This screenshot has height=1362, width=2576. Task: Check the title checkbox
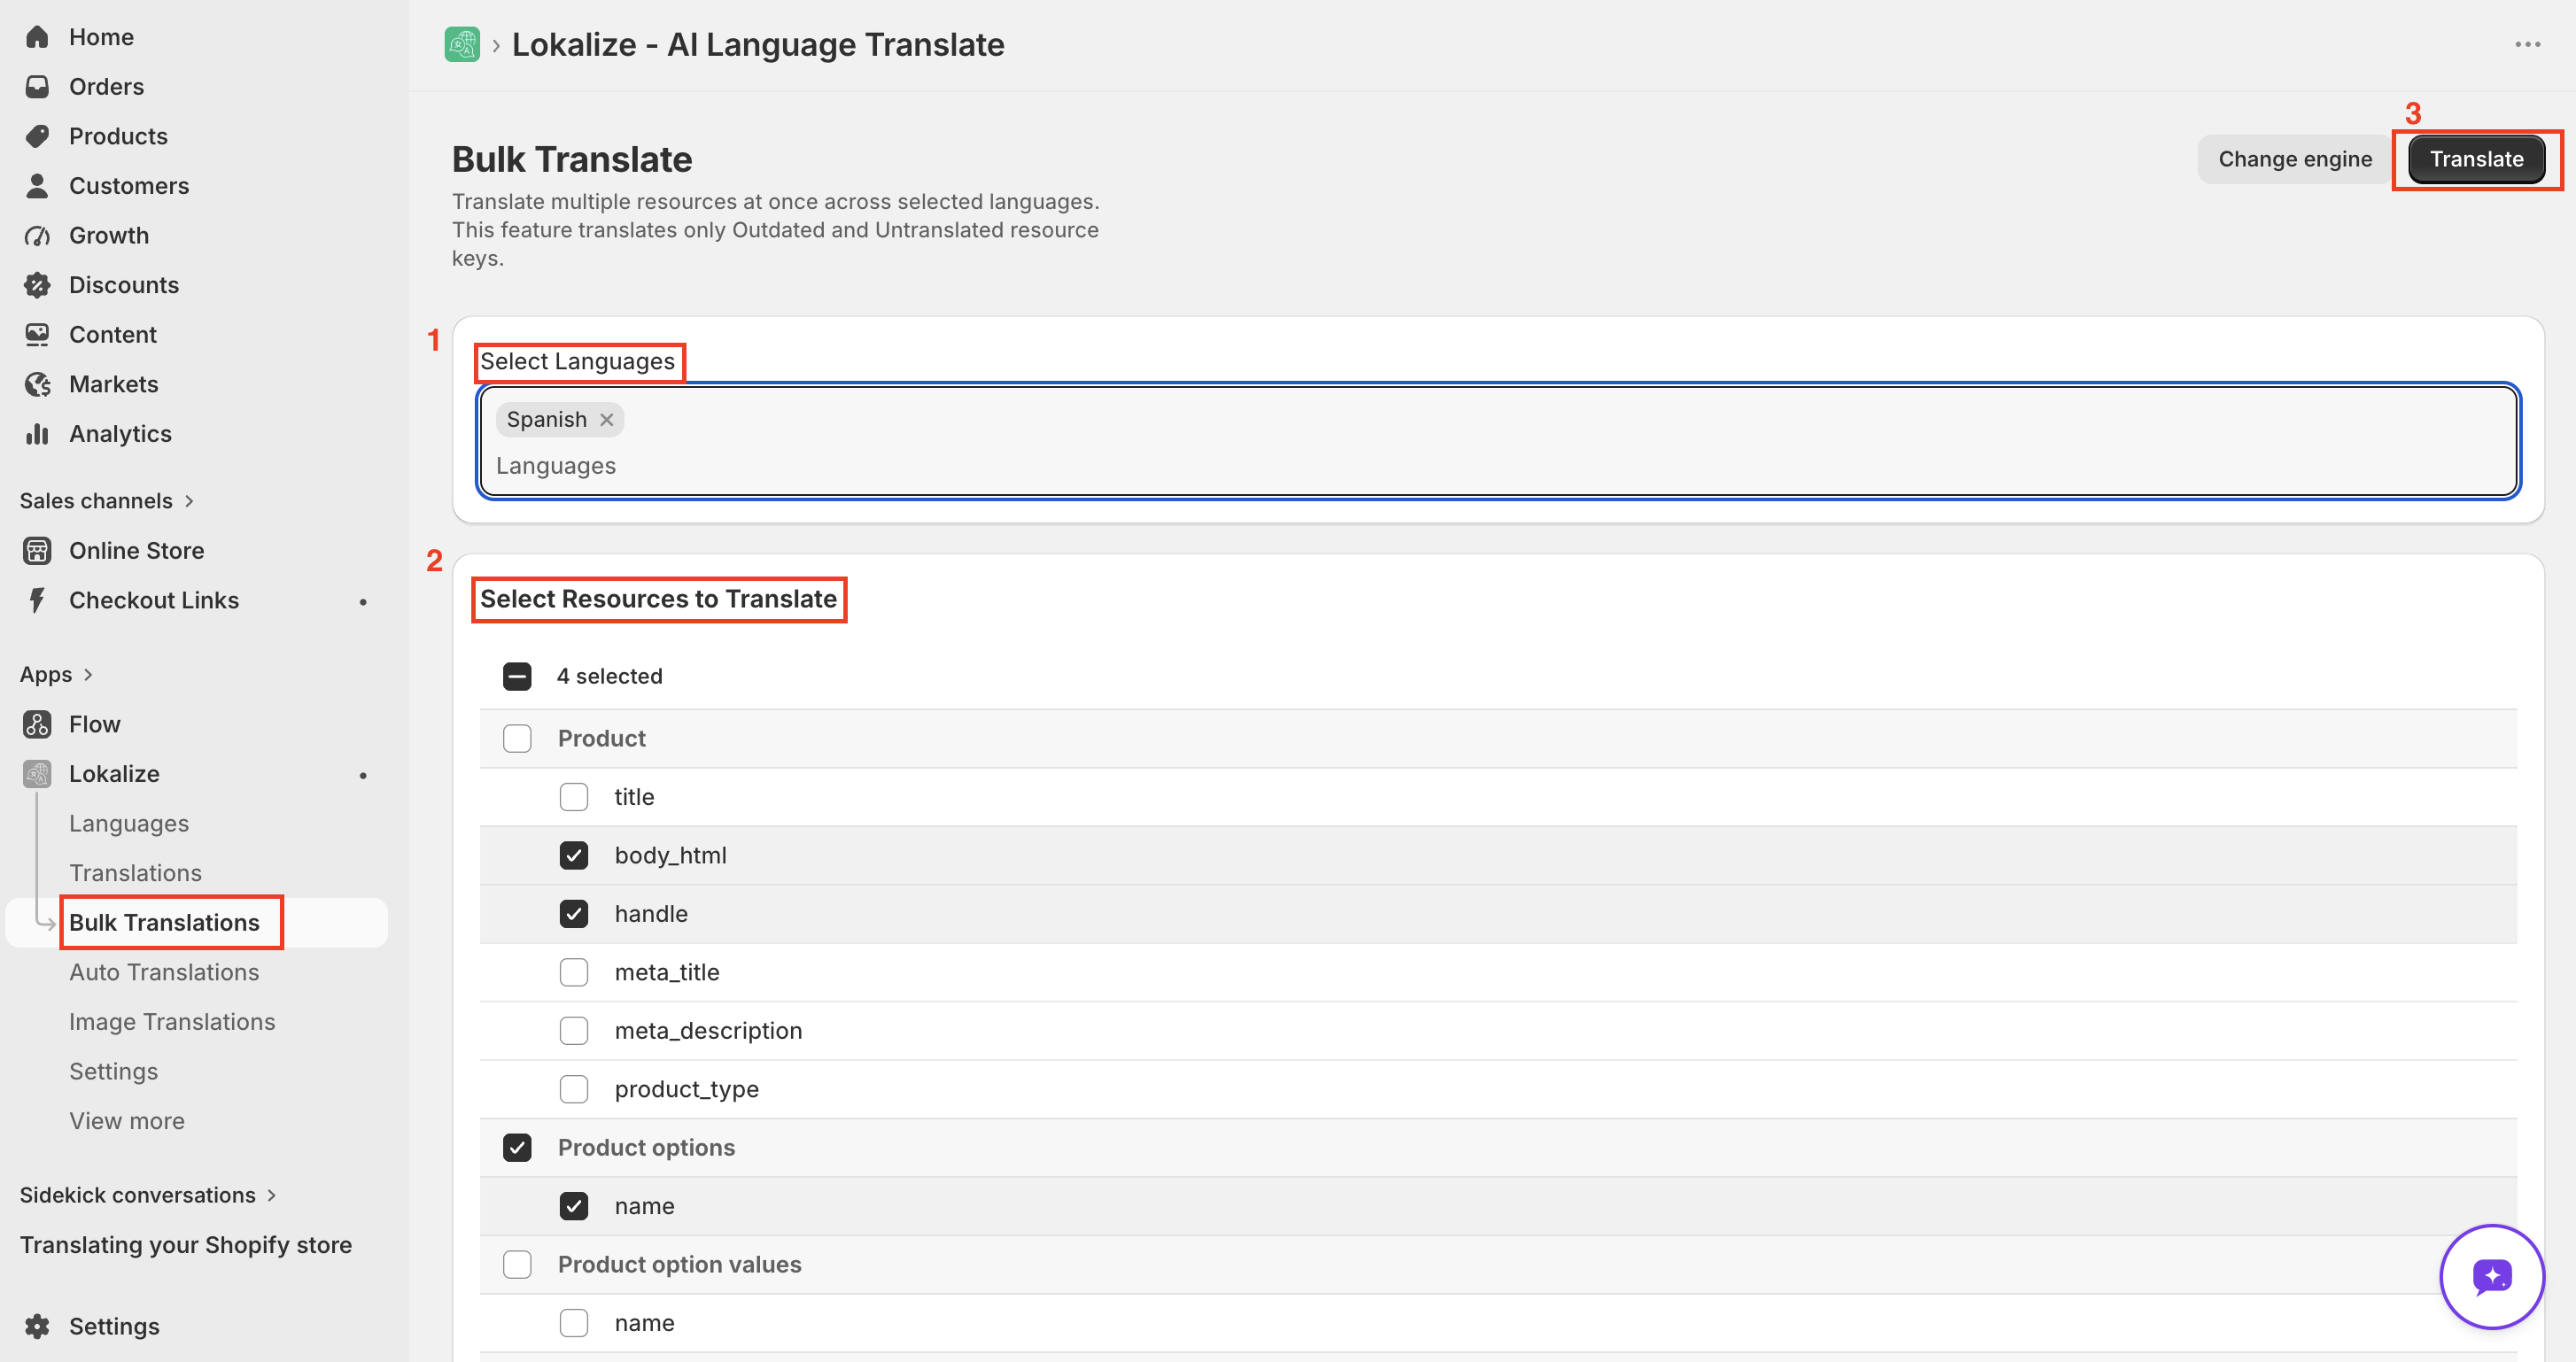click(574, 797)
